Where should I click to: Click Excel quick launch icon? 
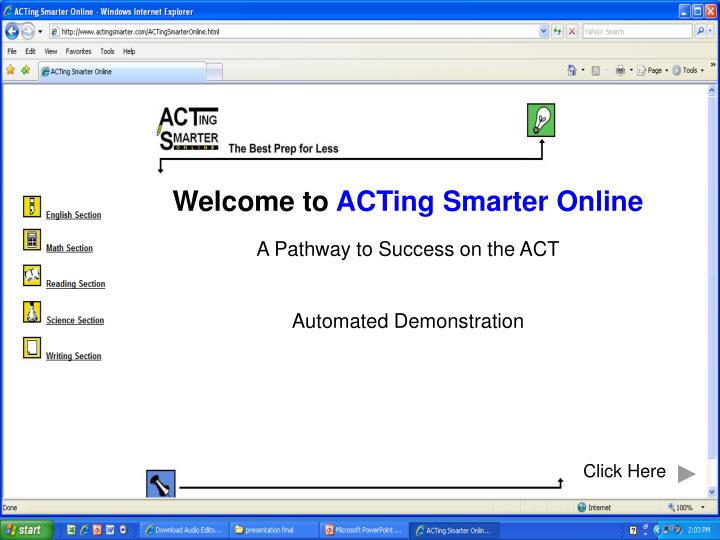(x=71, y=530)
